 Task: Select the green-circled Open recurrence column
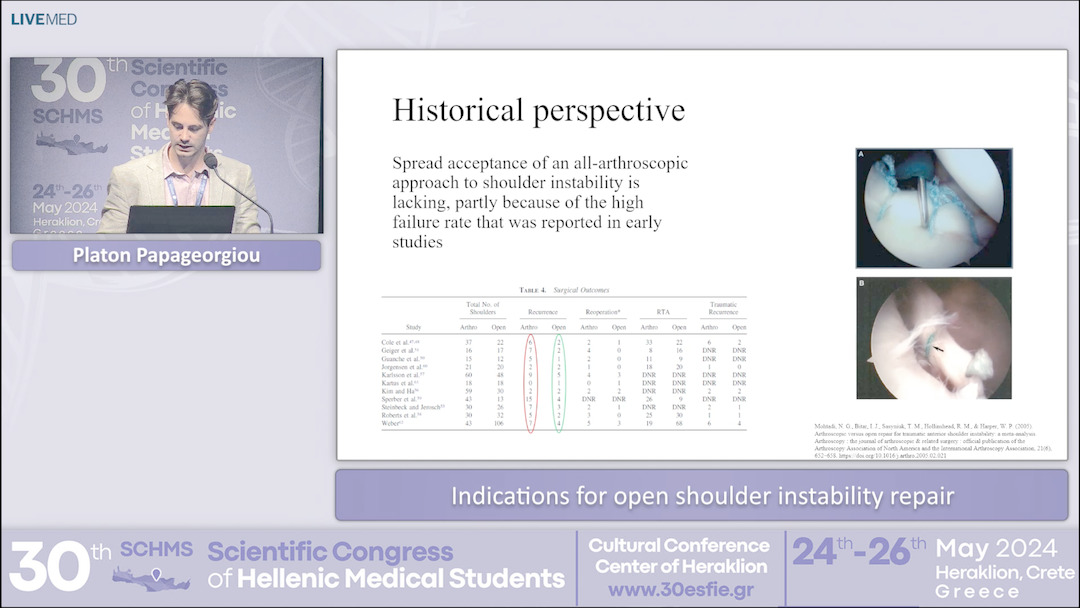pos(558,380)
